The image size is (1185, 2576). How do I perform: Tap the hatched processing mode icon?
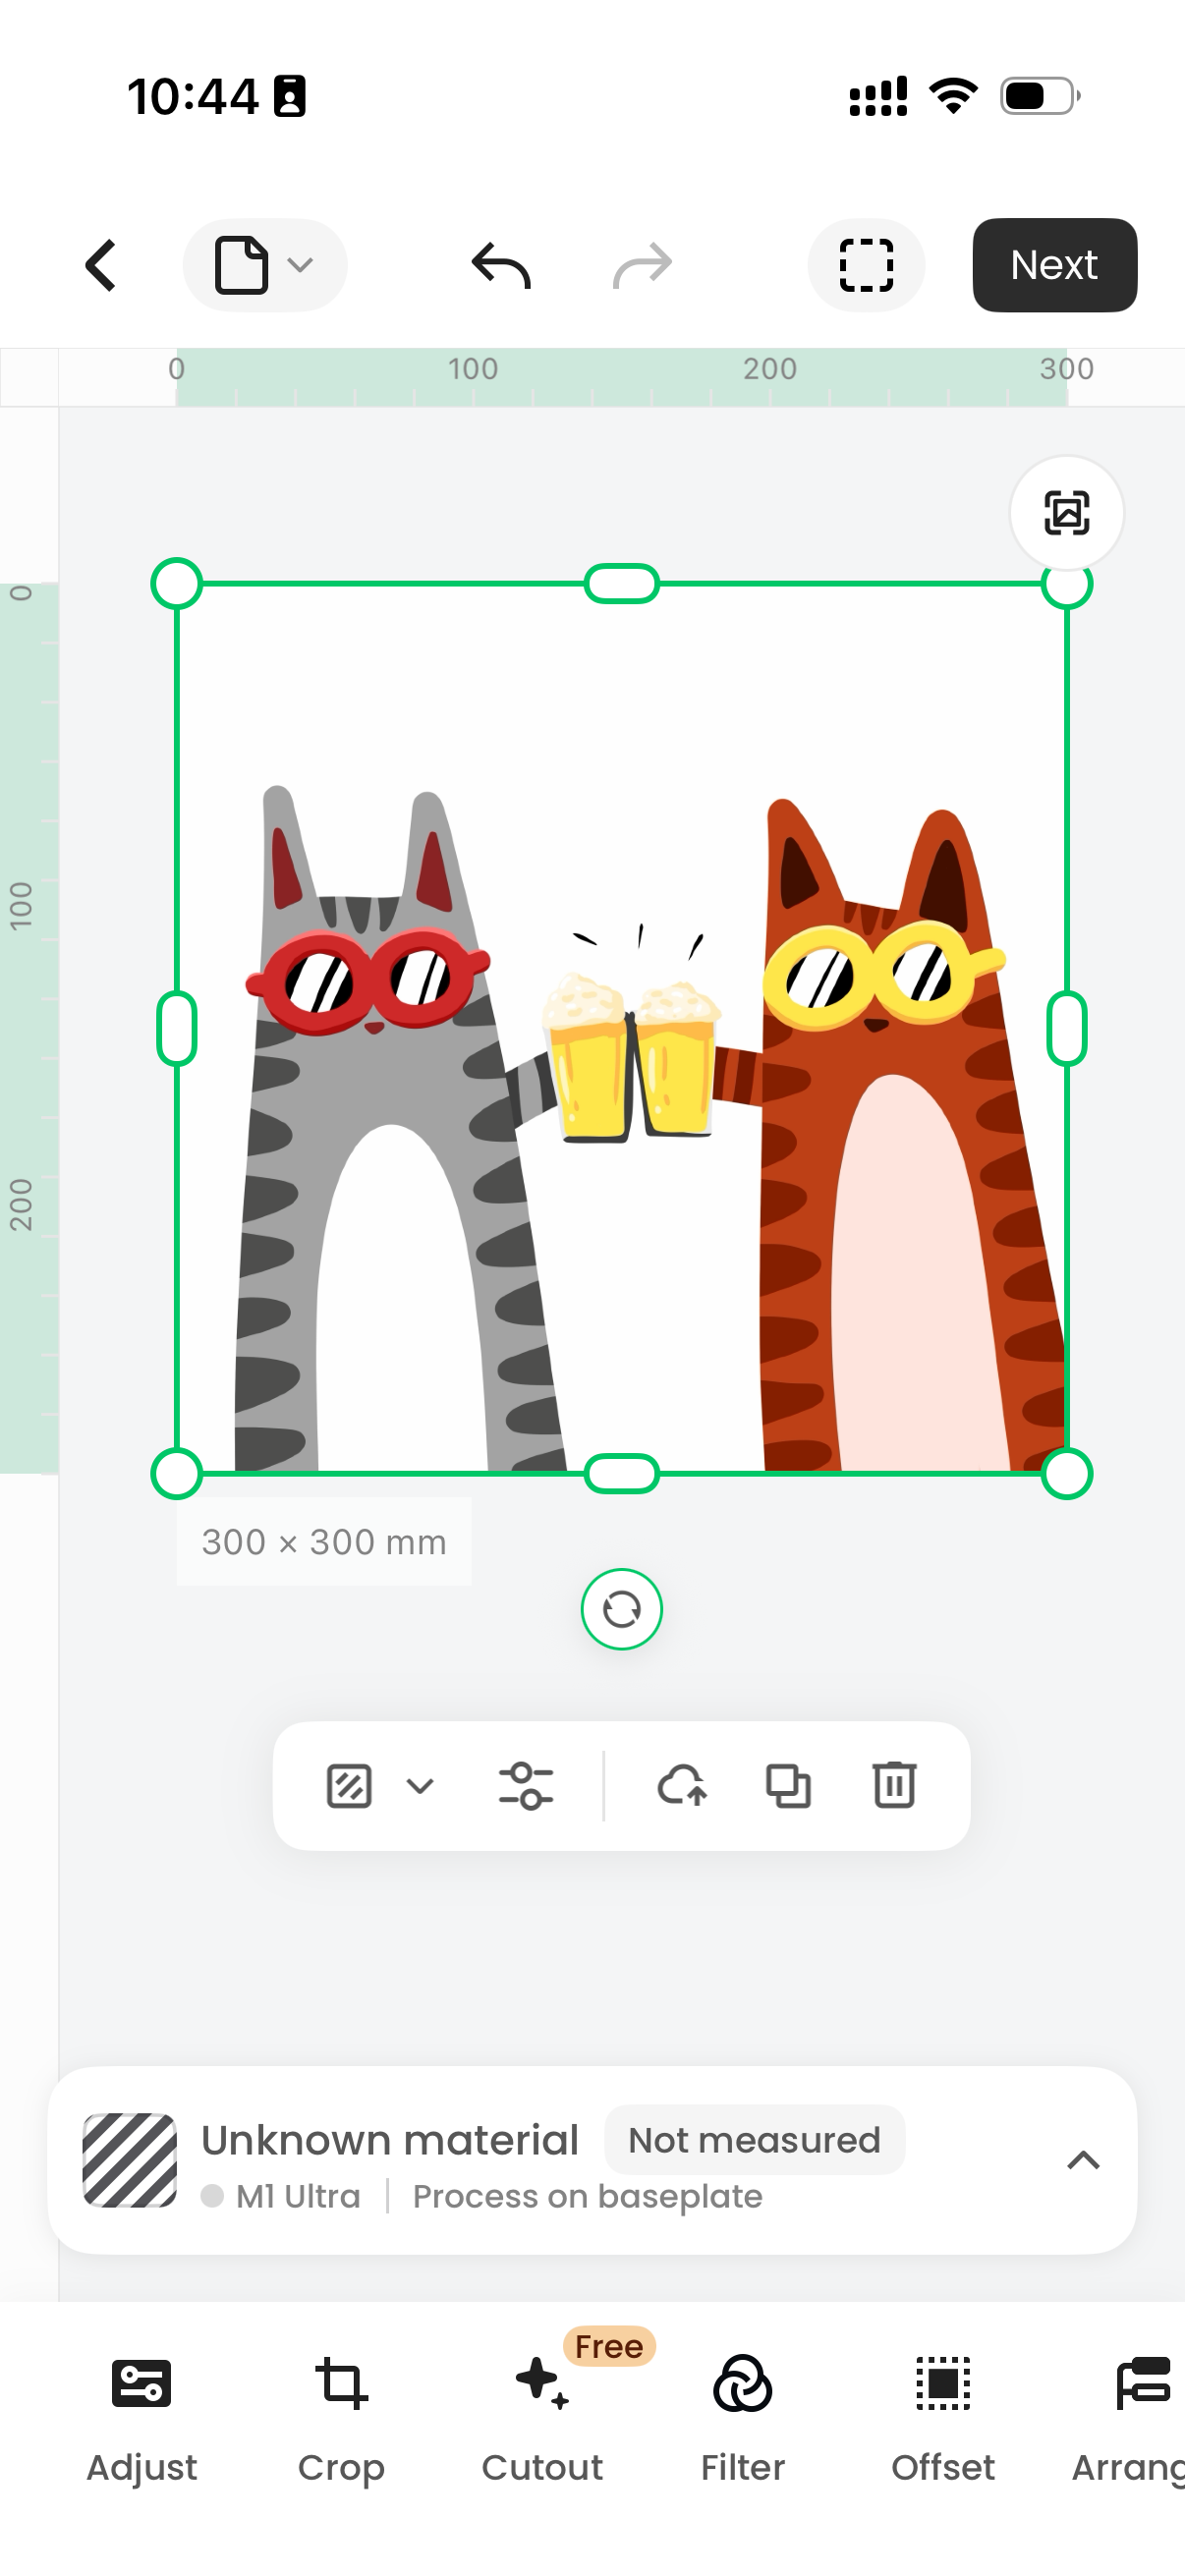[x=349, y=1786]
